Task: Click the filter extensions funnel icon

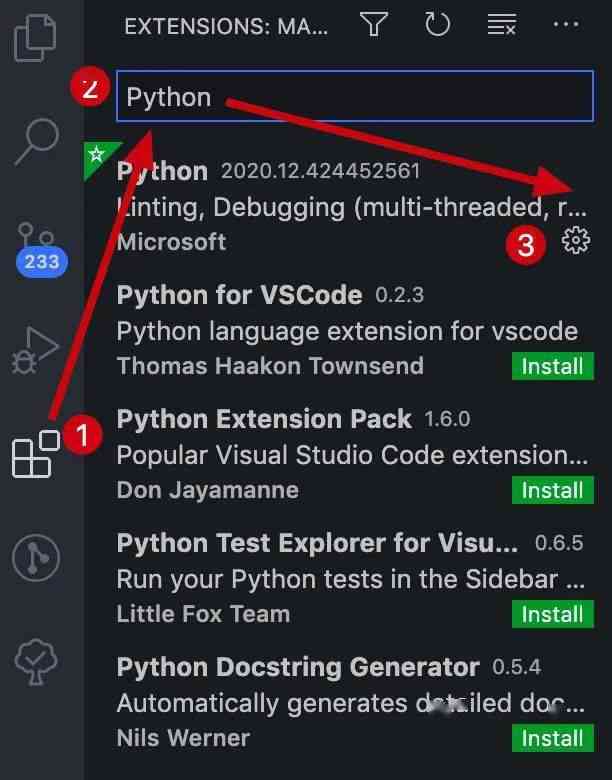Action: click(374, 24)
